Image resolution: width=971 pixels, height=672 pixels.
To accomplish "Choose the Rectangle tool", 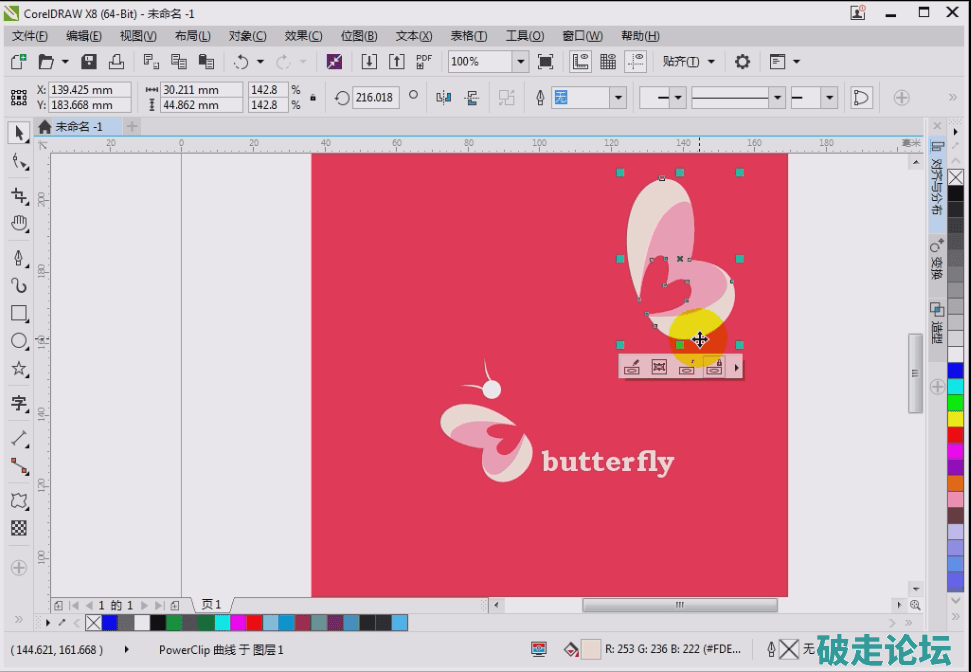I will (18, 313).
